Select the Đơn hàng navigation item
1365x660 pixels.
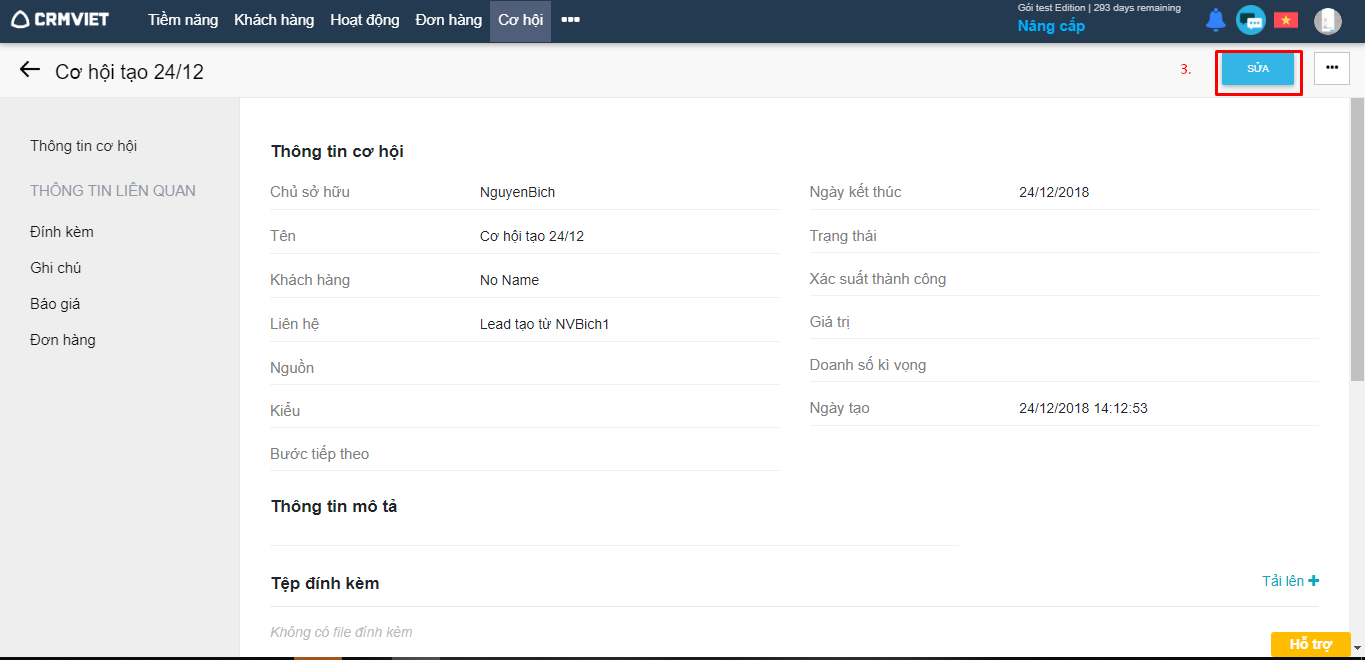pos(449,20)
